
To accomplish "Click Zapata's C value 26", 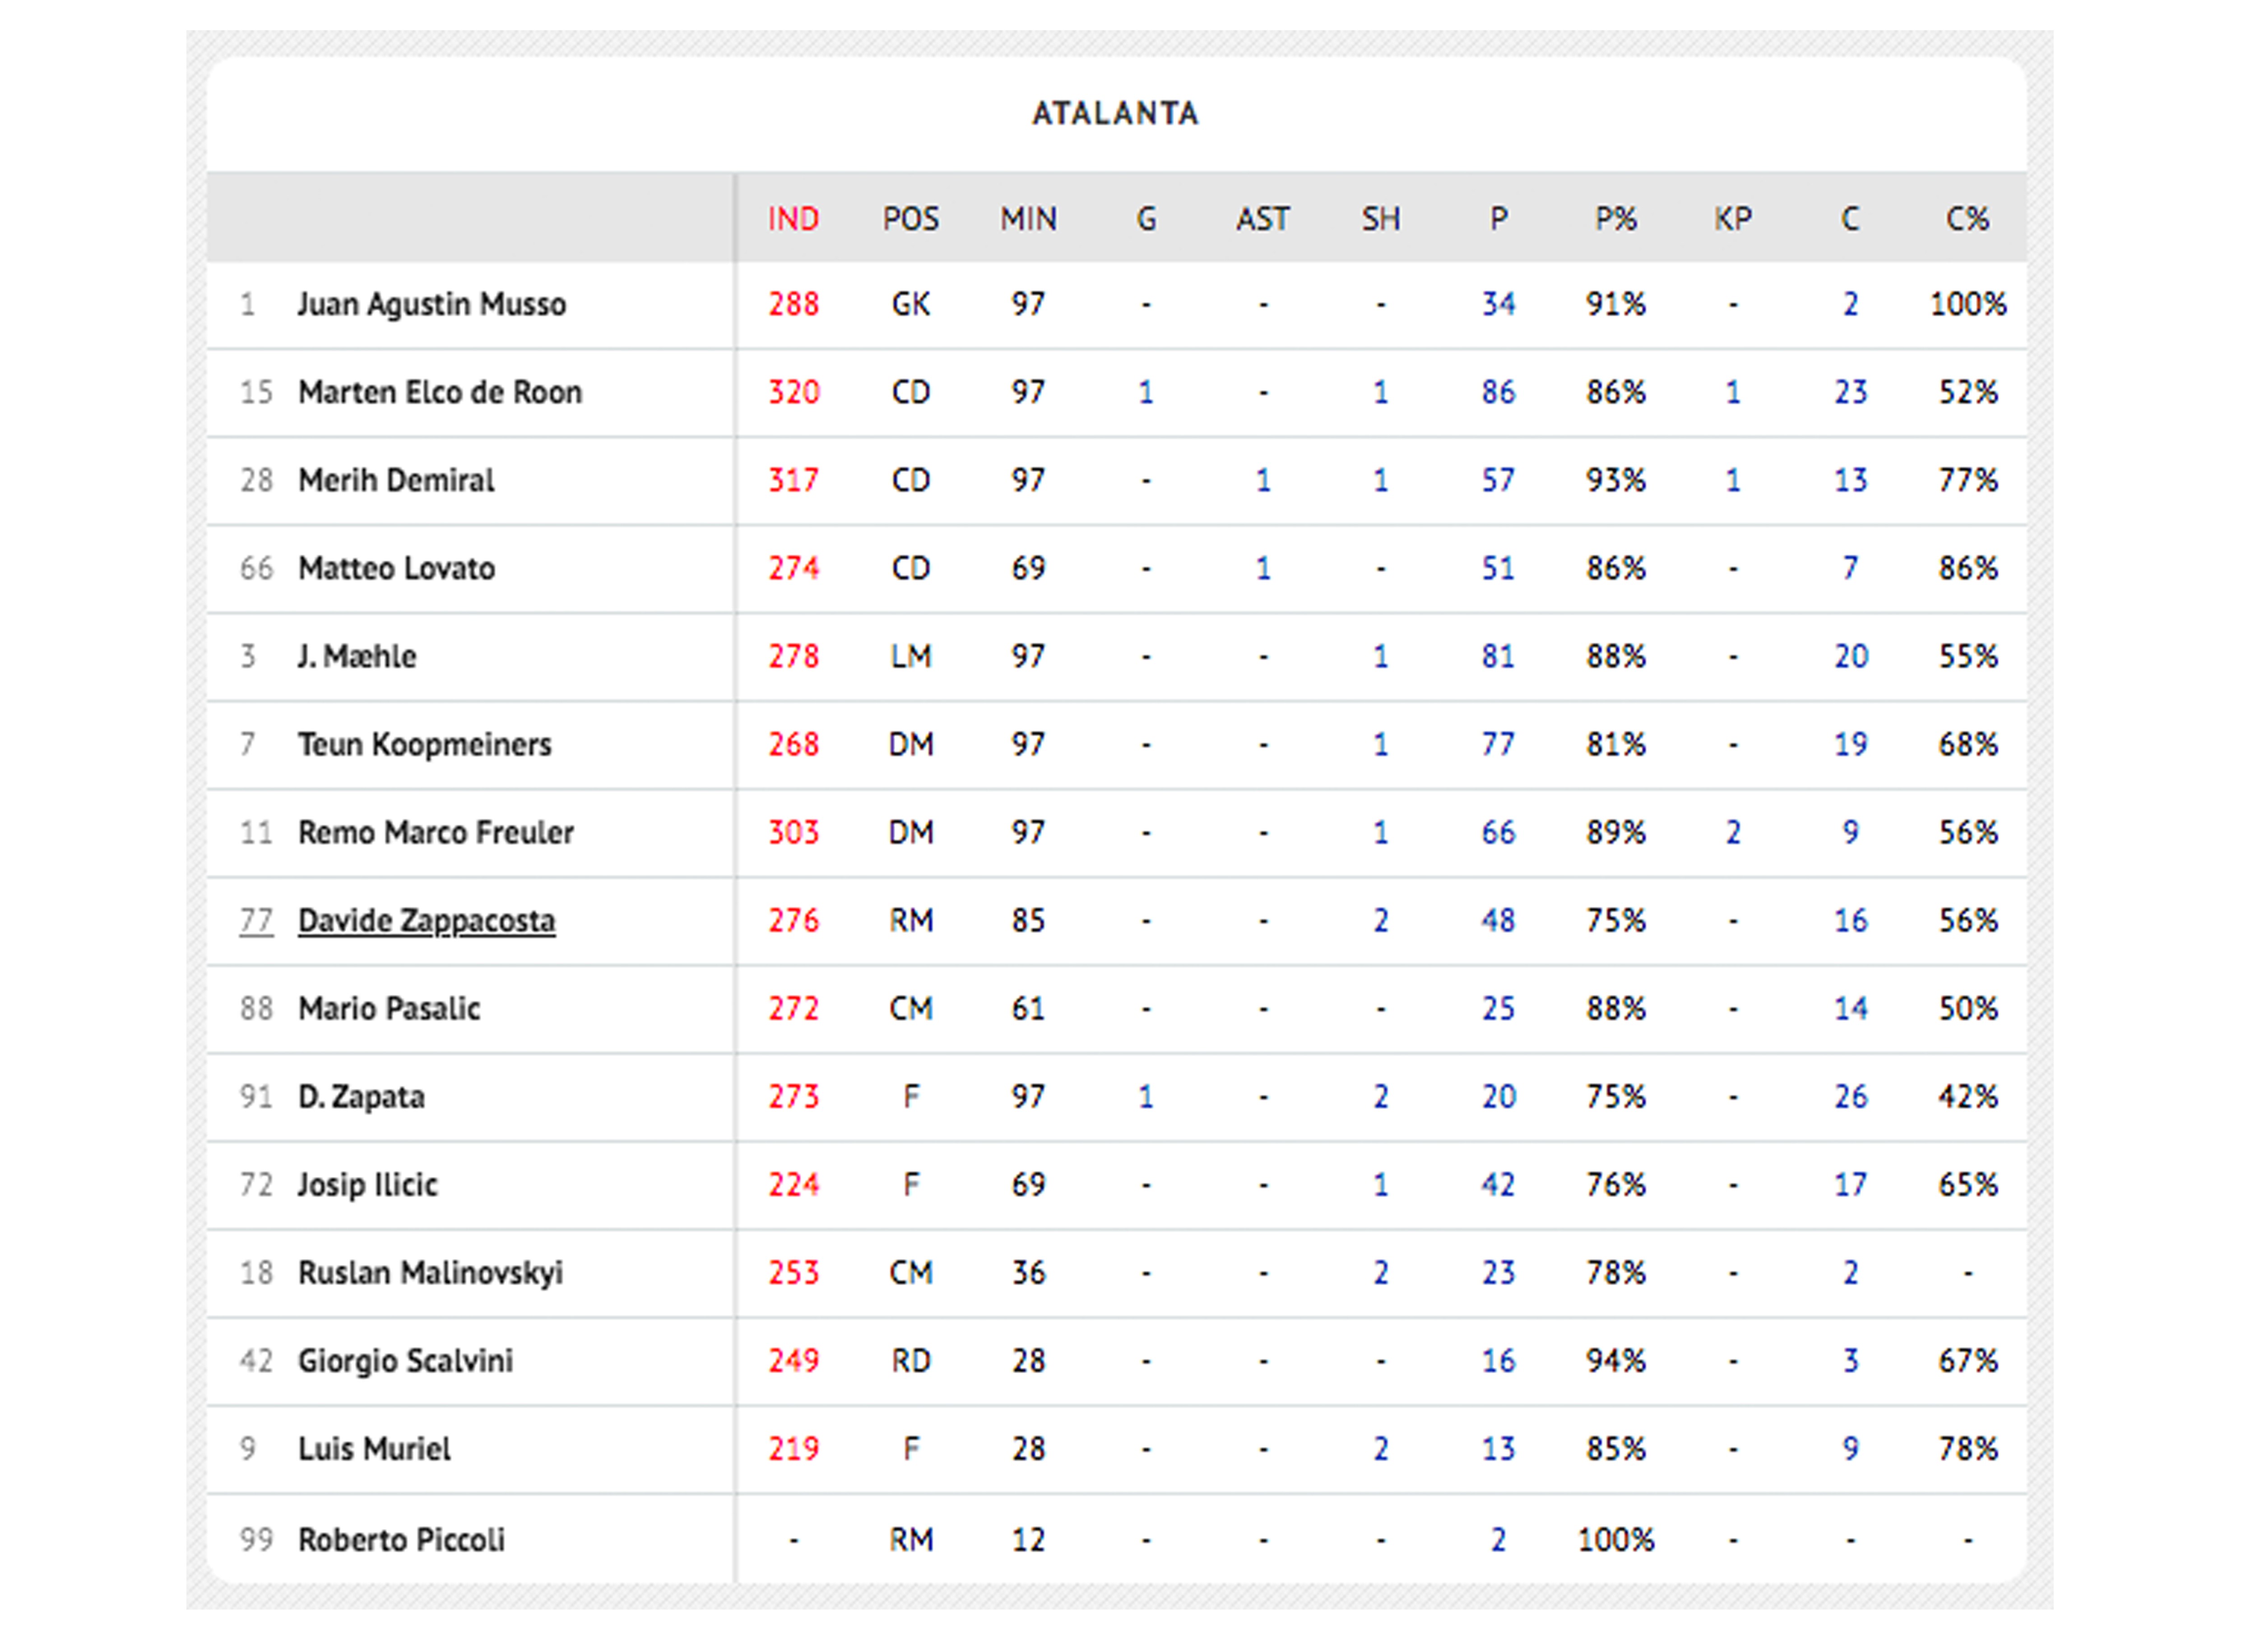I will 1850,1097.
